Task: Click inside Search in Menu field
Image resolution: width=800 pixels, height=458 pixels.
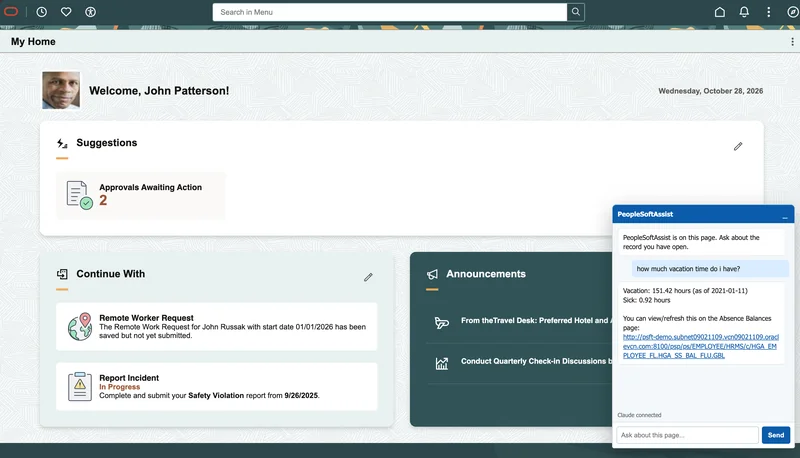Action: (390, 12)
